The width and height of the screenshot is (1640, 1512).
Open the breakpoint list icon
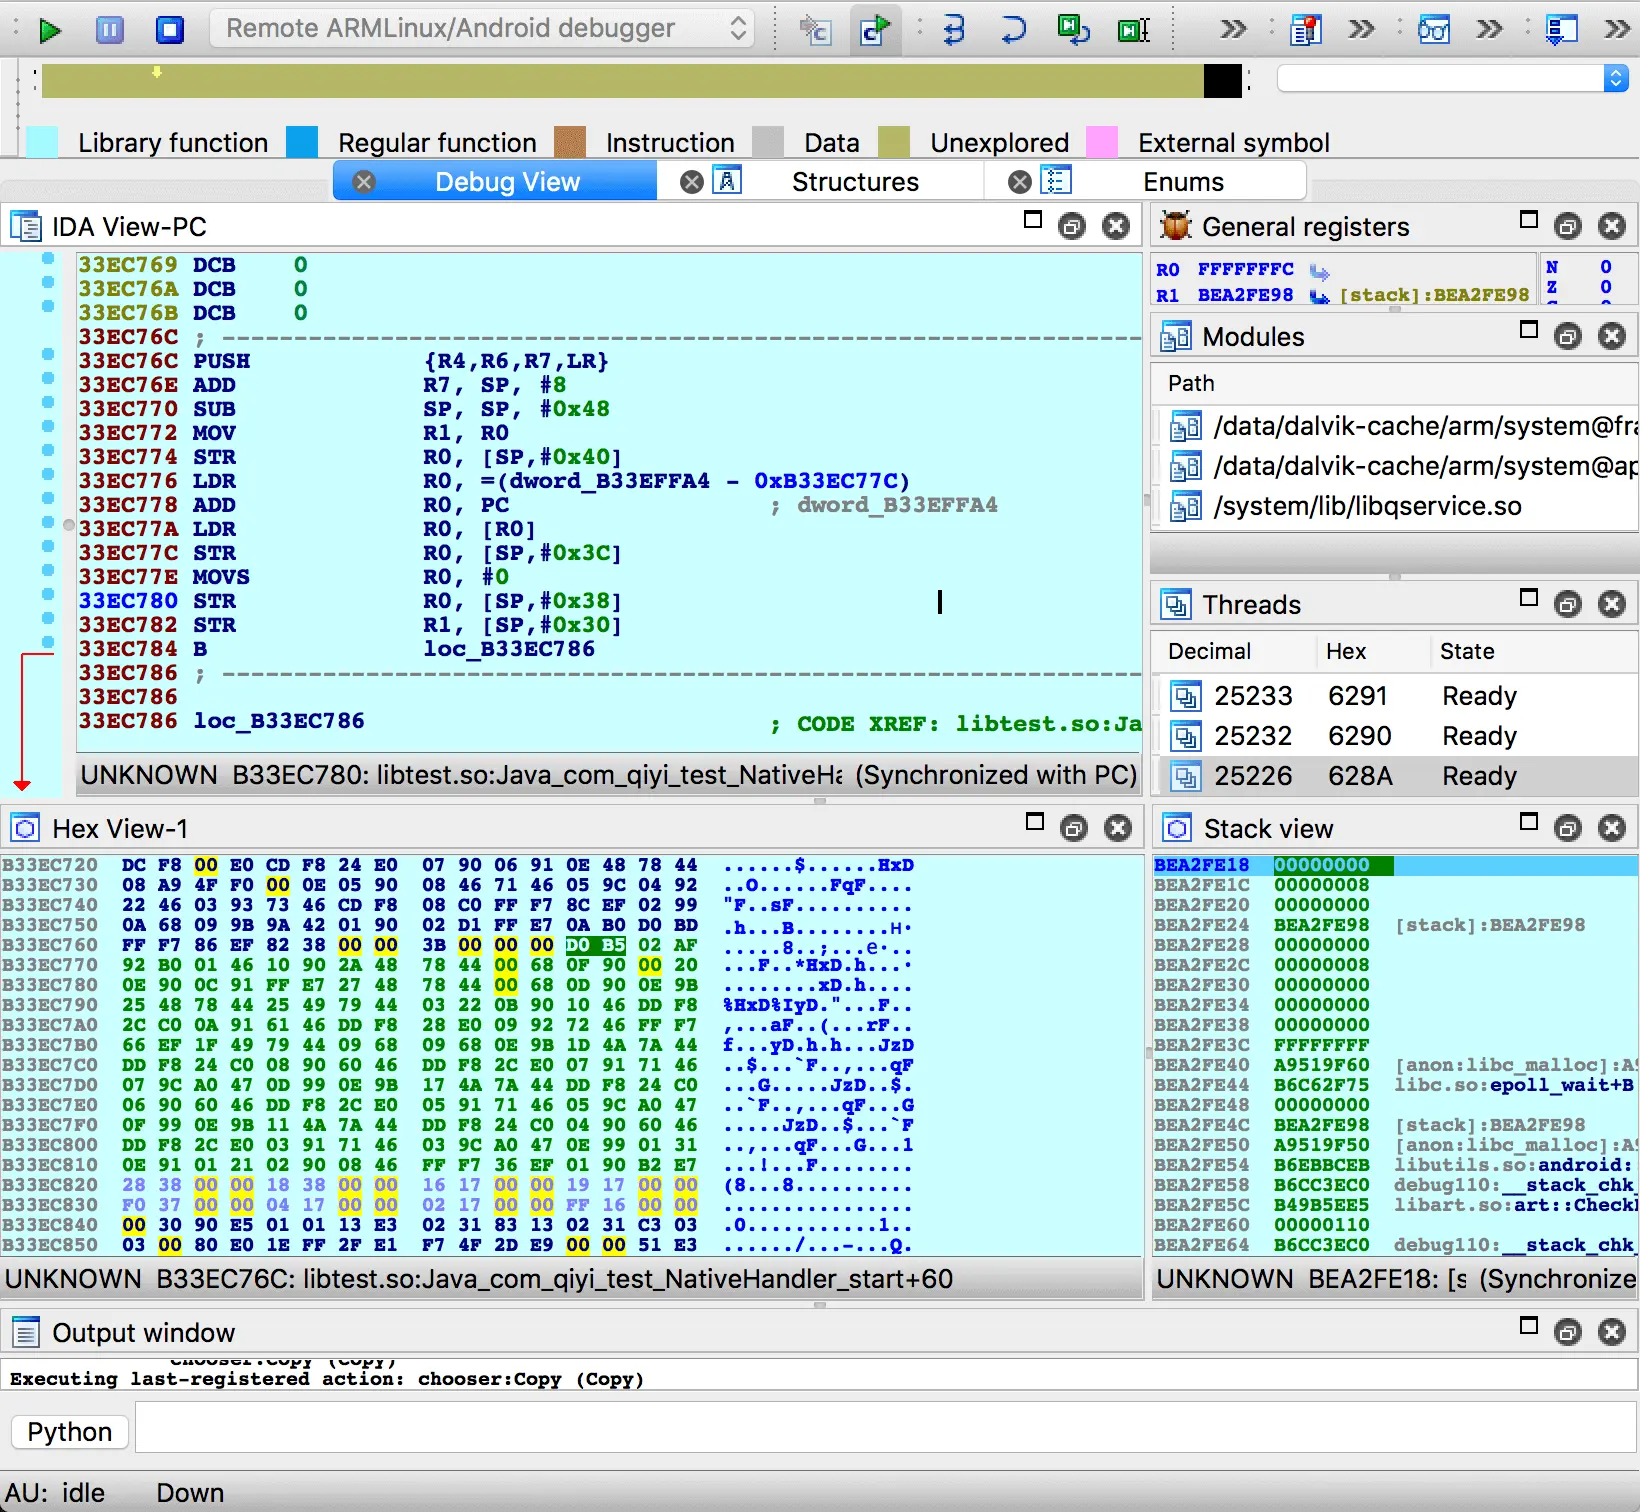click(1305, 30)
